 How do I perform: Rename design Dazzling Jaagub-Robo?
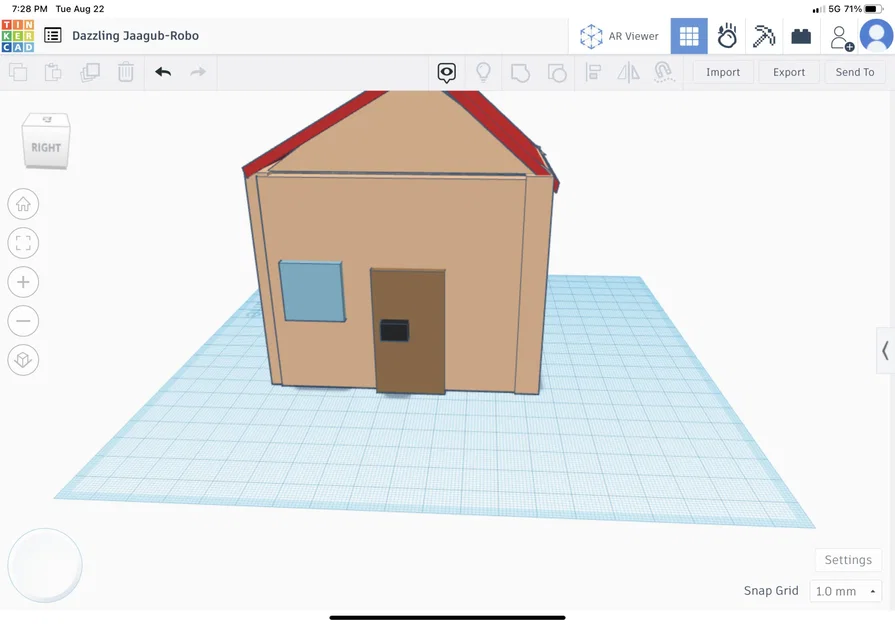click(135, 35)
